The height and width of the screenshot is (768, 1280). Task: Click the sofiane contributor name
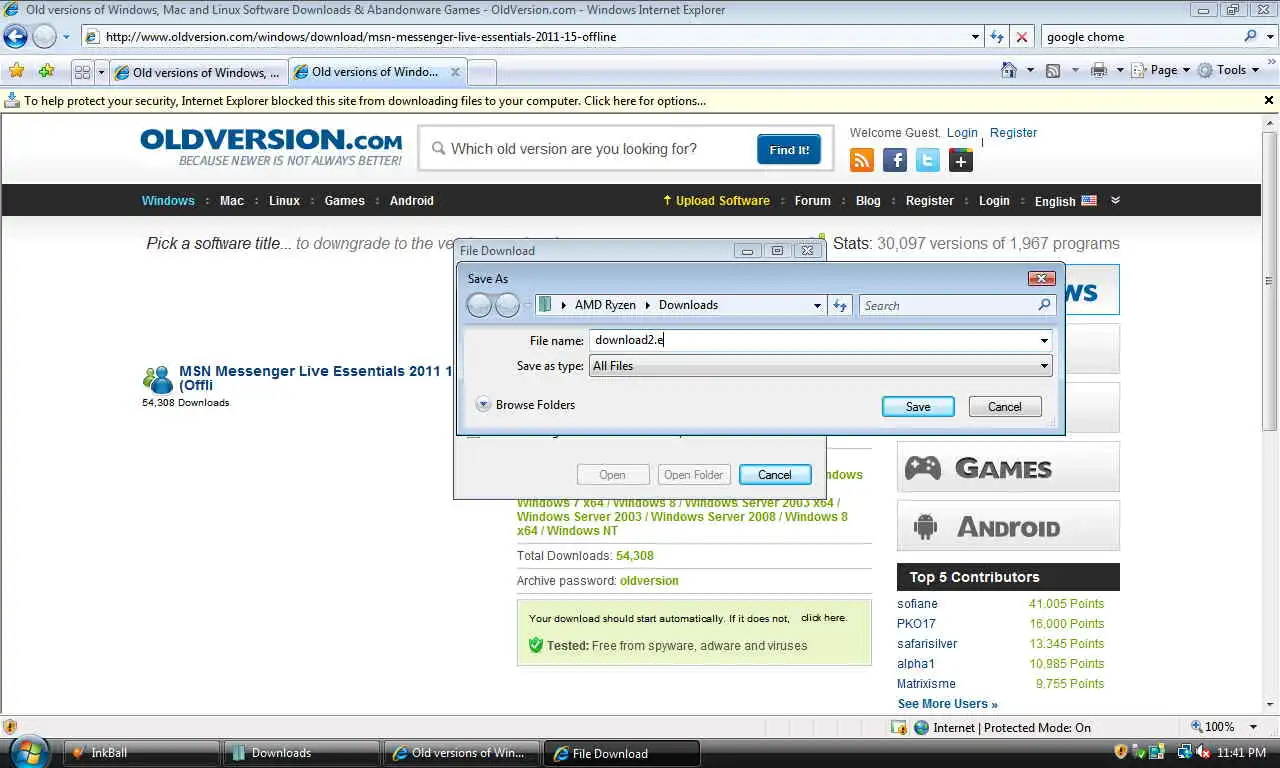click(x=917, y=603)
